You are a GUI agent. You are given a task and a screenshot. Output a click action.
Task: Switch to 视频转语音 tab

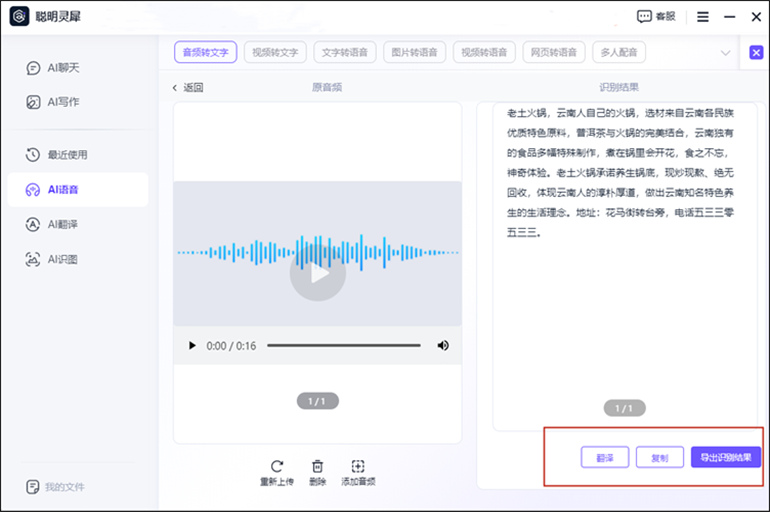(484, 52)
